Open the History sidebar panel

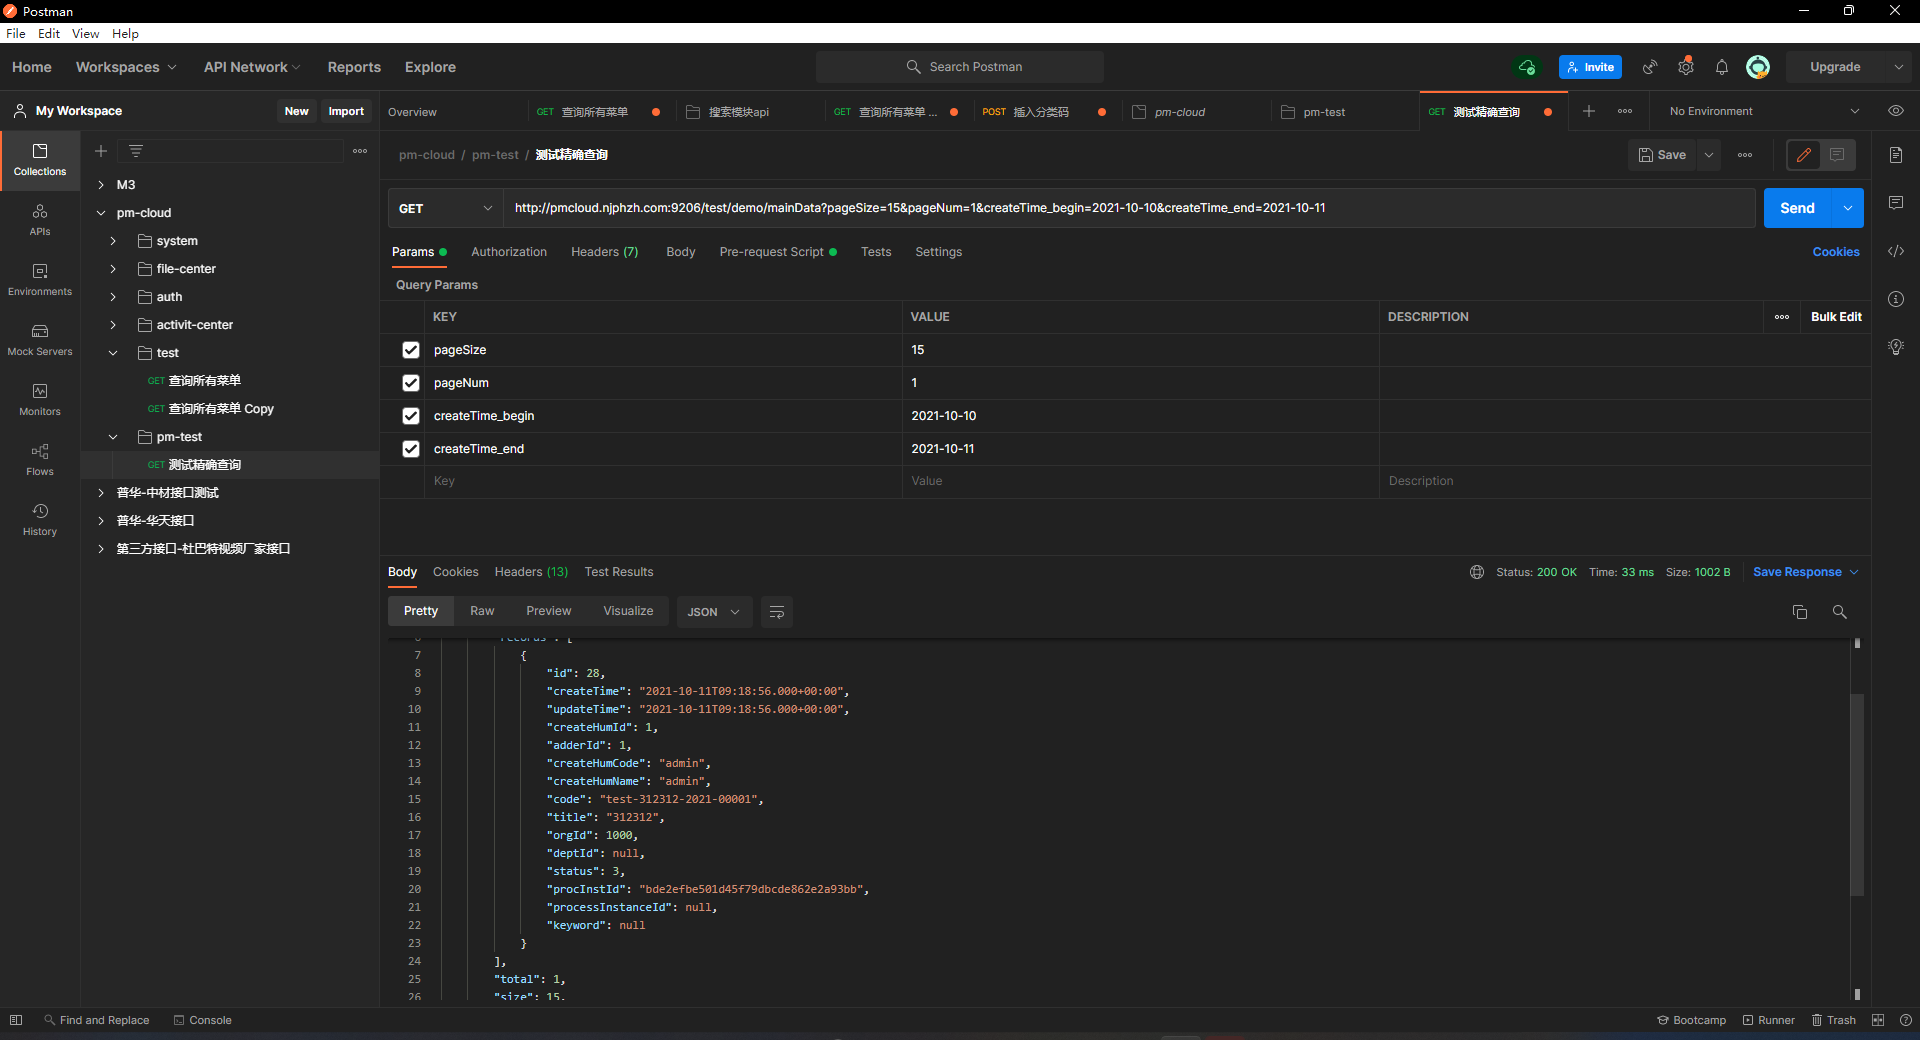click(x=40, y=519)
